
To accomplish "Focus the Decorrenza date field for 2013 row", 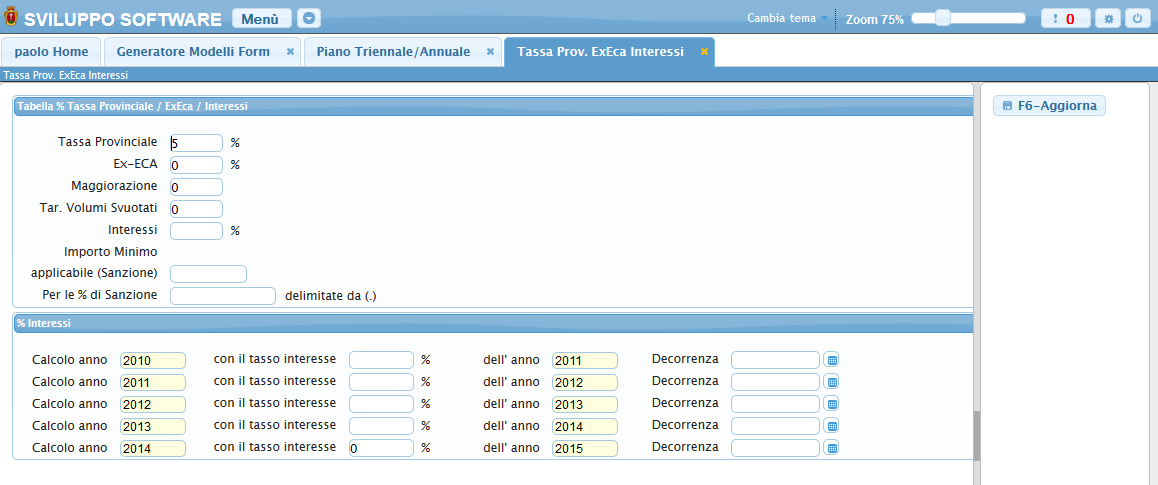I will click(x=775, y=426).
